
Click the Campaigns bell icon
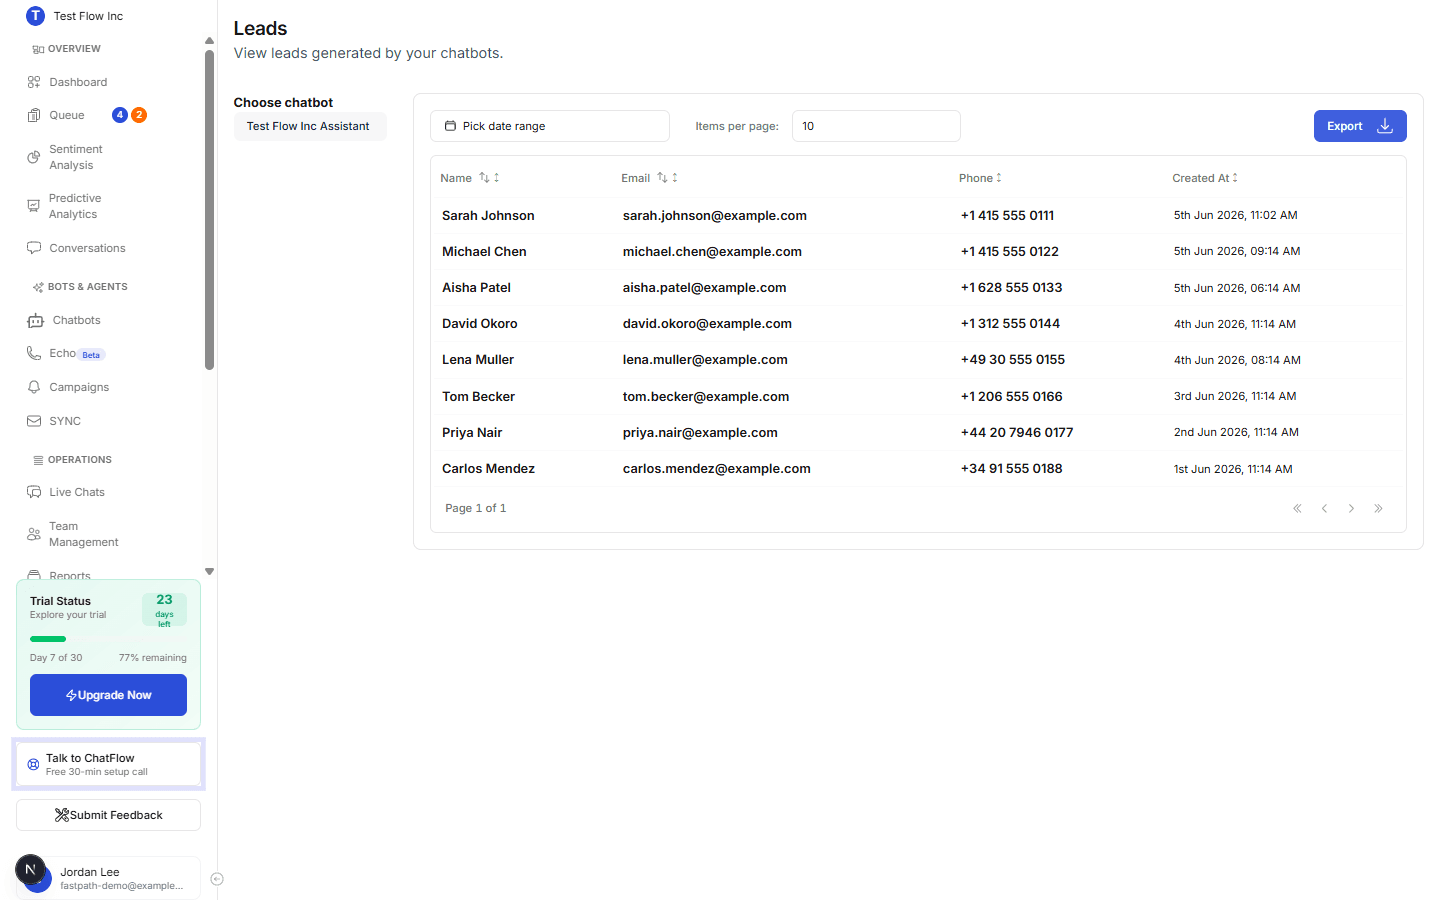point(34,387)
